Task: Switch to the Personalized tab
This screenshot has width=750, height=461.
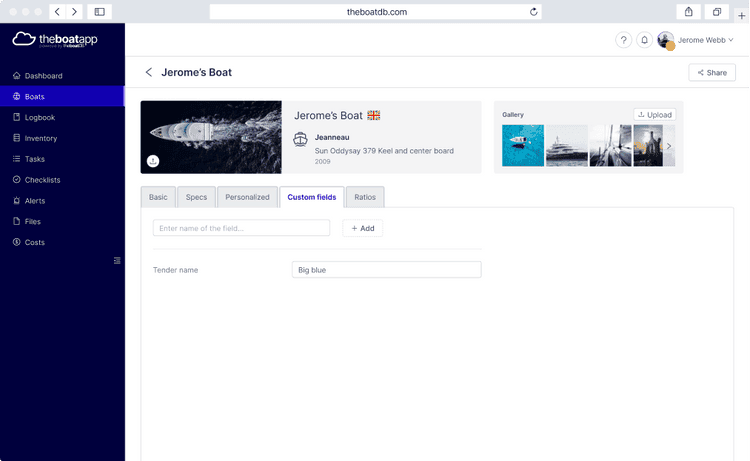Action: click(x=247, y=197)
